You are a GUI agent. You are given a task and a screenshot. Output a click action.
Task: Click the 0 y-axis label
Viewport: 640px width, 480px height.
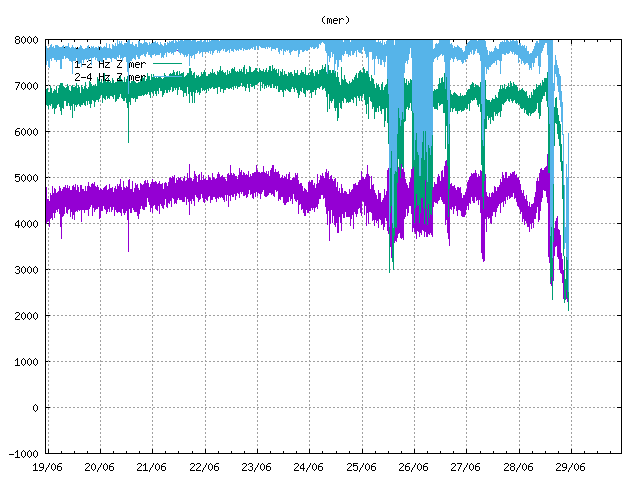coord(35,408)
